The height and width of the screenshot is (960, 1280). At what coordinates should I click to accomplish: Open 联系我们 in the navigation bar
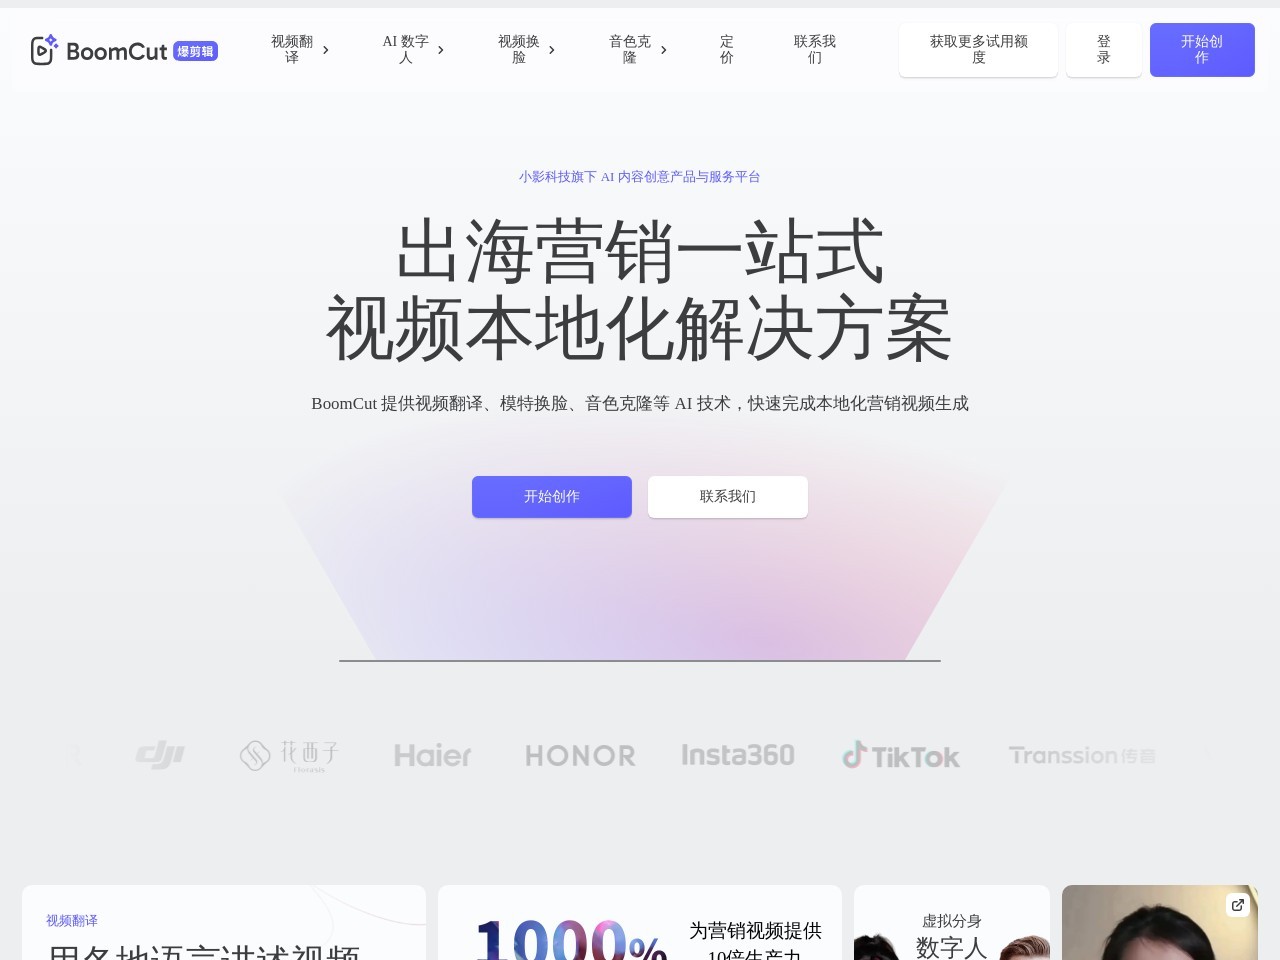(815, 50)
